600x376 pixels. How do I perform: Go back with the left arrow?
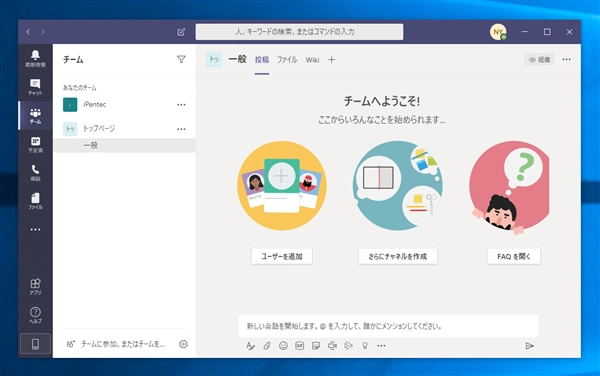[x=28, y=32]
